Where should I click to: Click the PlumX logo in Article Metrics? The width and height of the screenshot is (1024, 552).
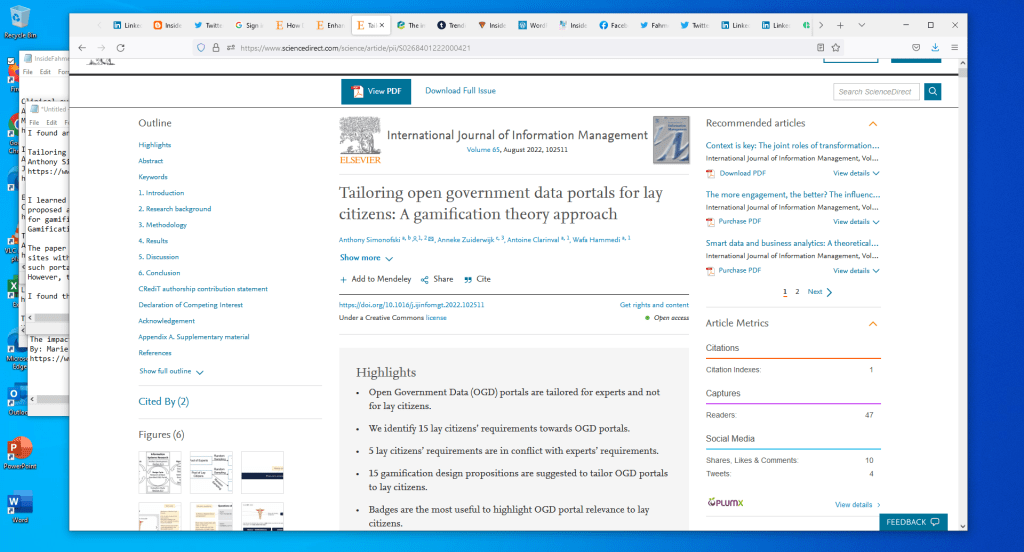tap(725, 502)
